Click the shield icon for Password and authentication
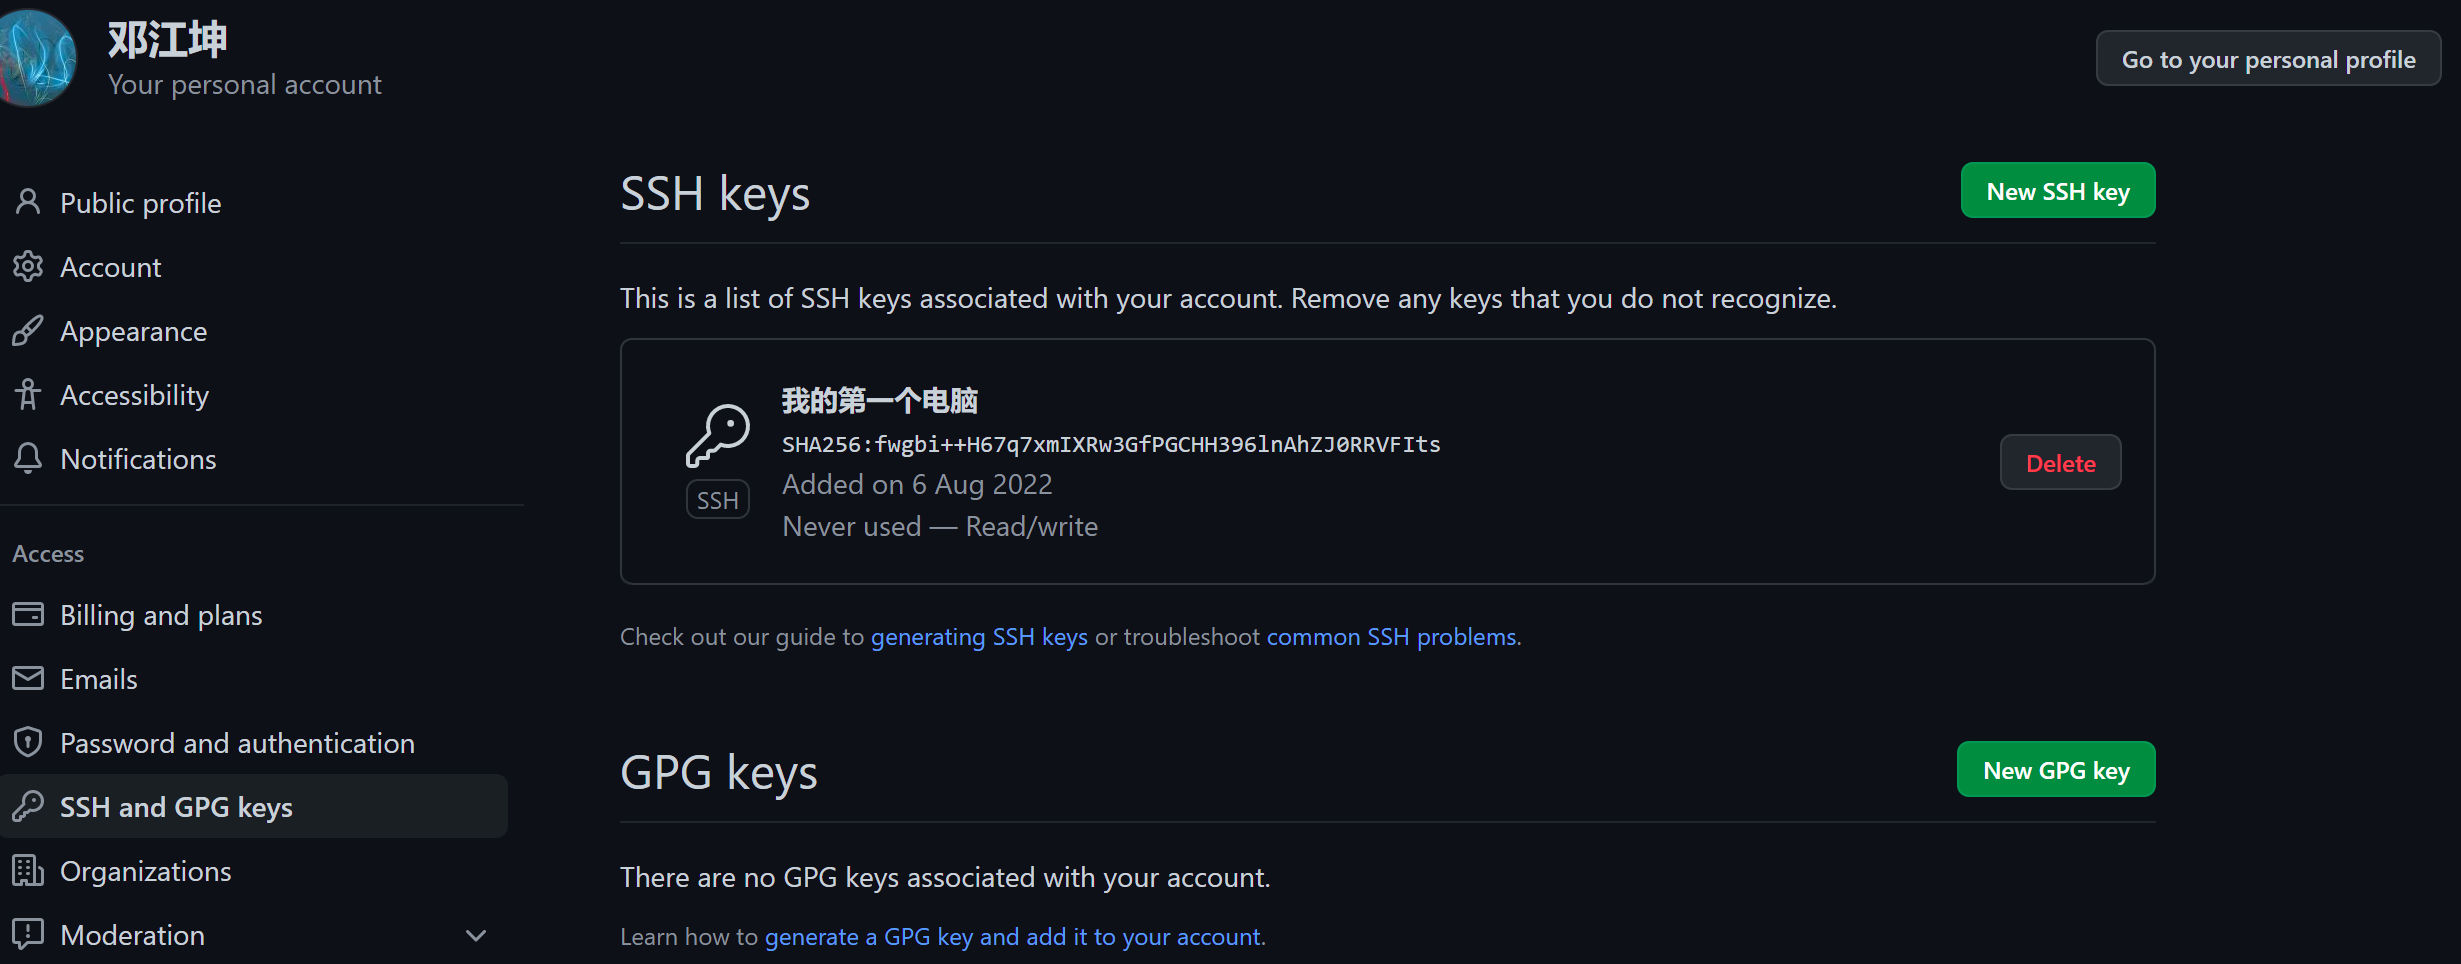This screenshot has height=964, width=2461. point(28,743)
